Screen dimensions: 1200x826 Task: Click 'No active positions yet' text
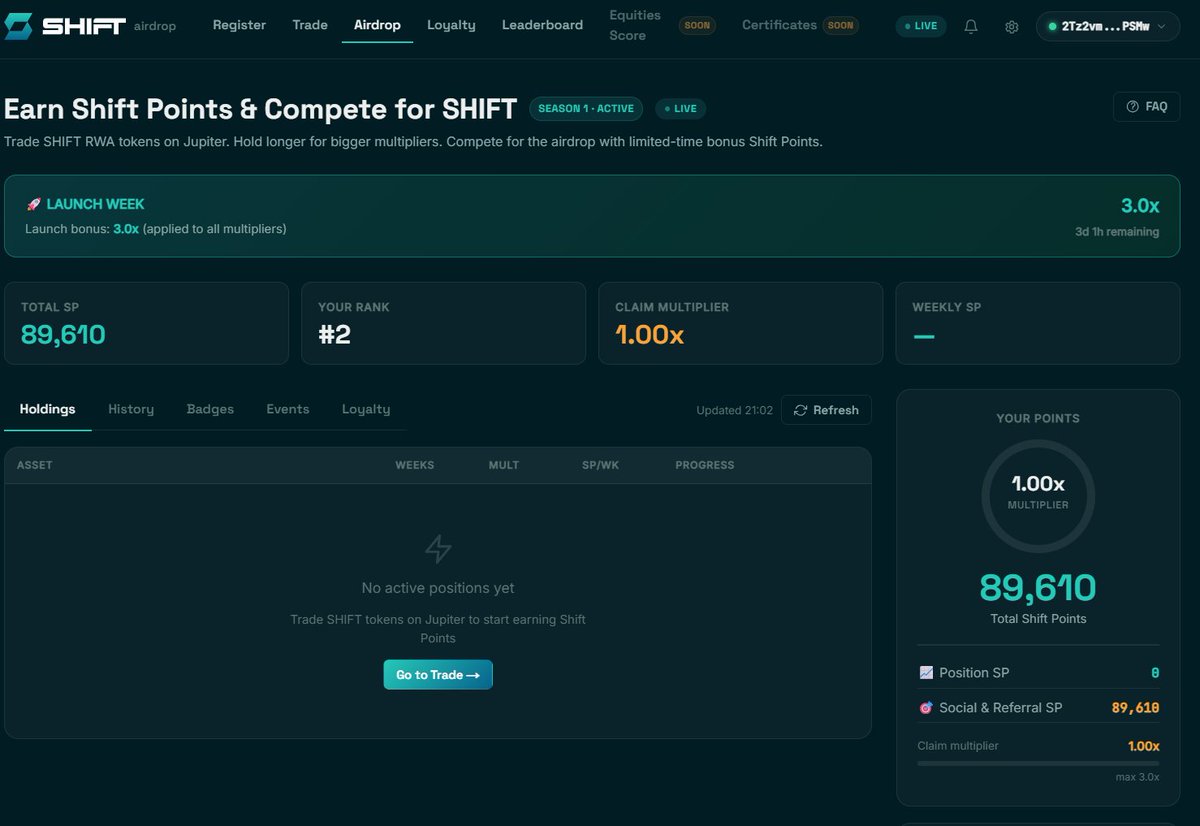438,588
